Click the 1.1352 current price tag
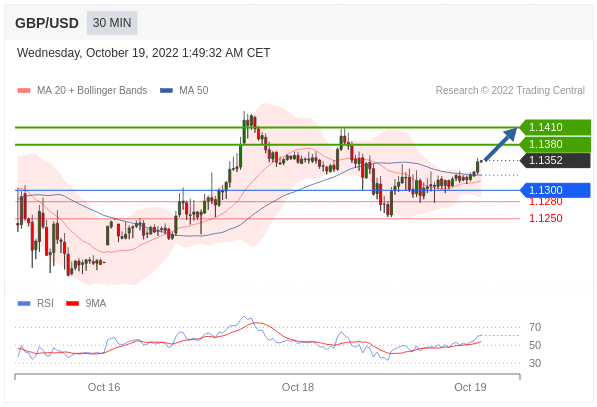Viewport: 597px width, 407px height. click(x=555, y=160)
